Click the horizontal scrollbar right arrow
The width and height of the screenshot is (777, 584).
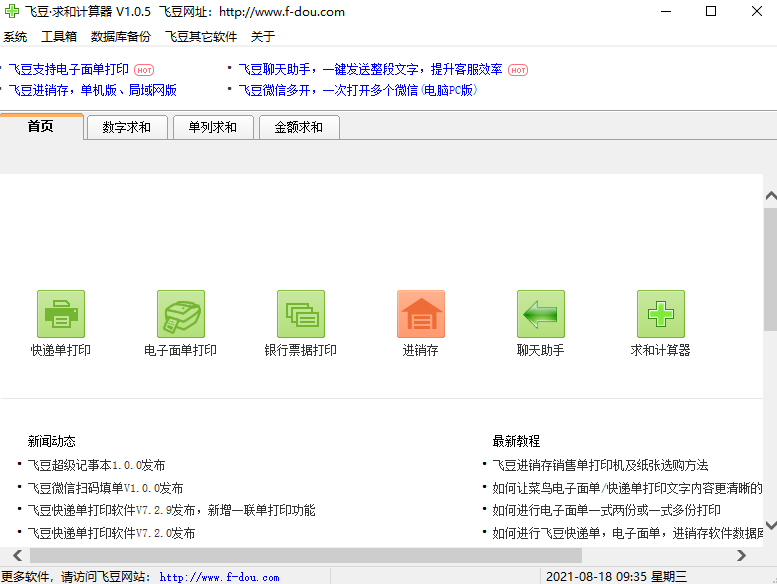coord(741,555)
